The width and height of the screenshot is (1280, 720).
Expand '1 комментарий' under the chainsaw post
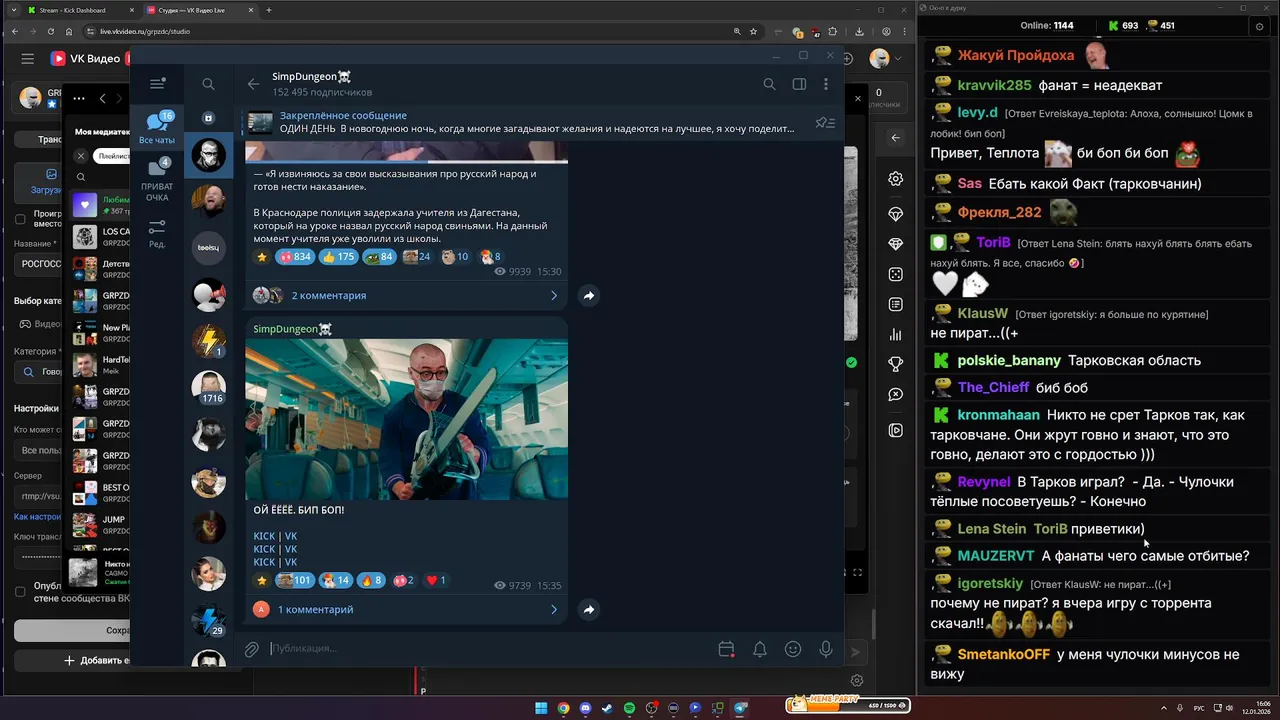(x=406, y=609)
